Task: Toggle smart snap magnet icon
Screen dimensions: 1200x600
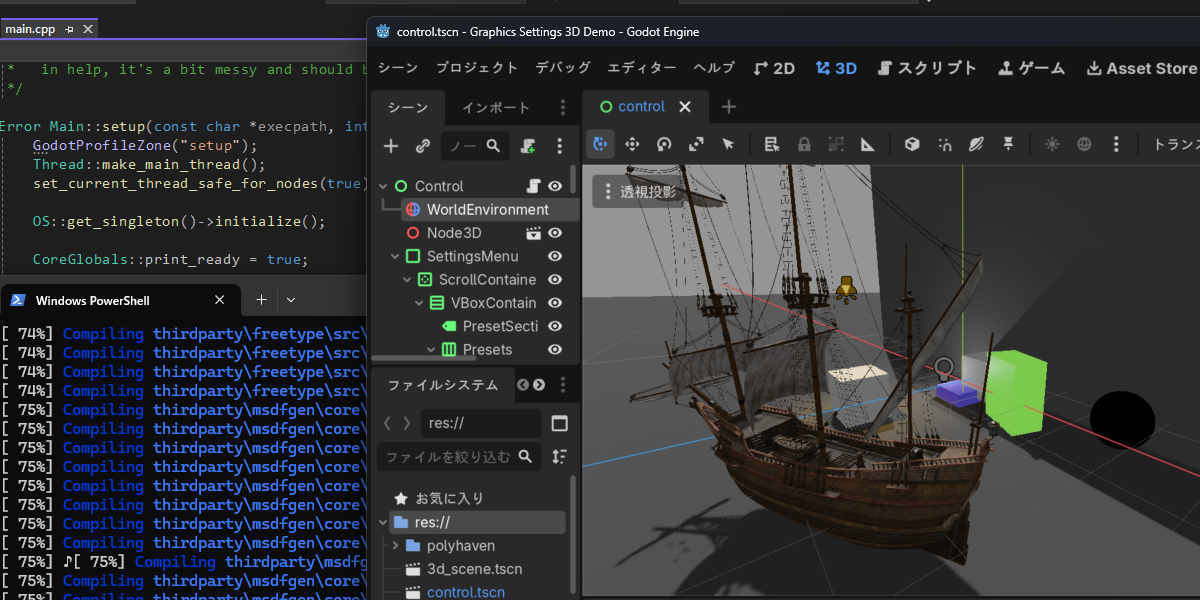Action: coord(944,144)
